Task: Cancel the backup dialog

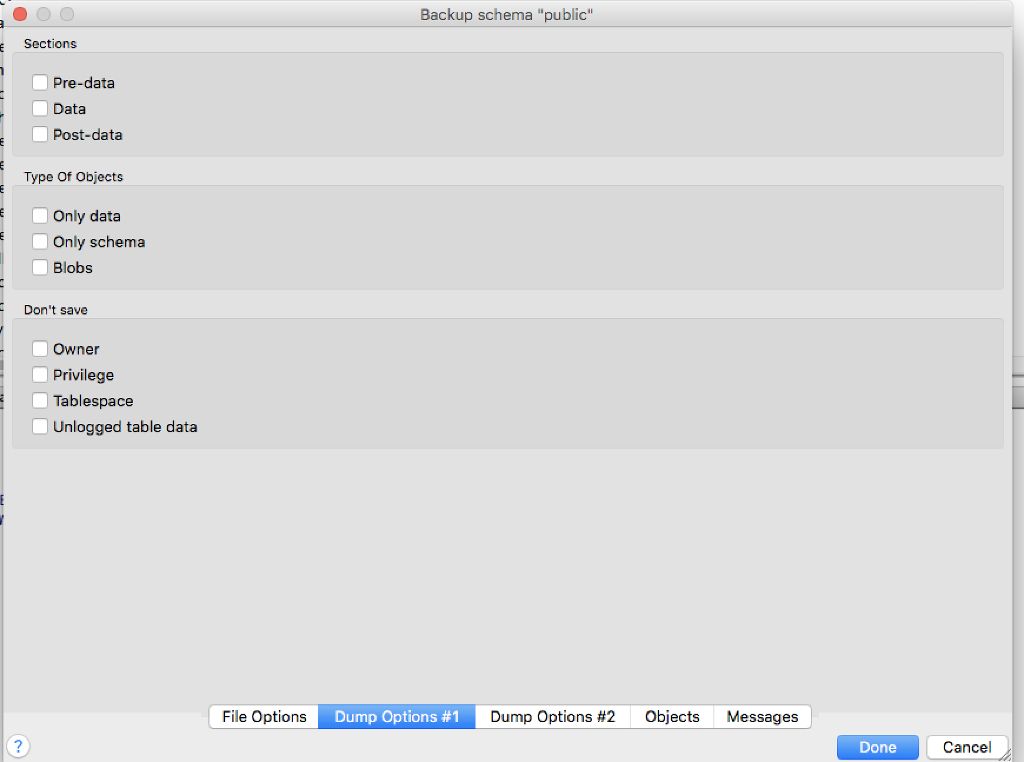Action: 967,747
